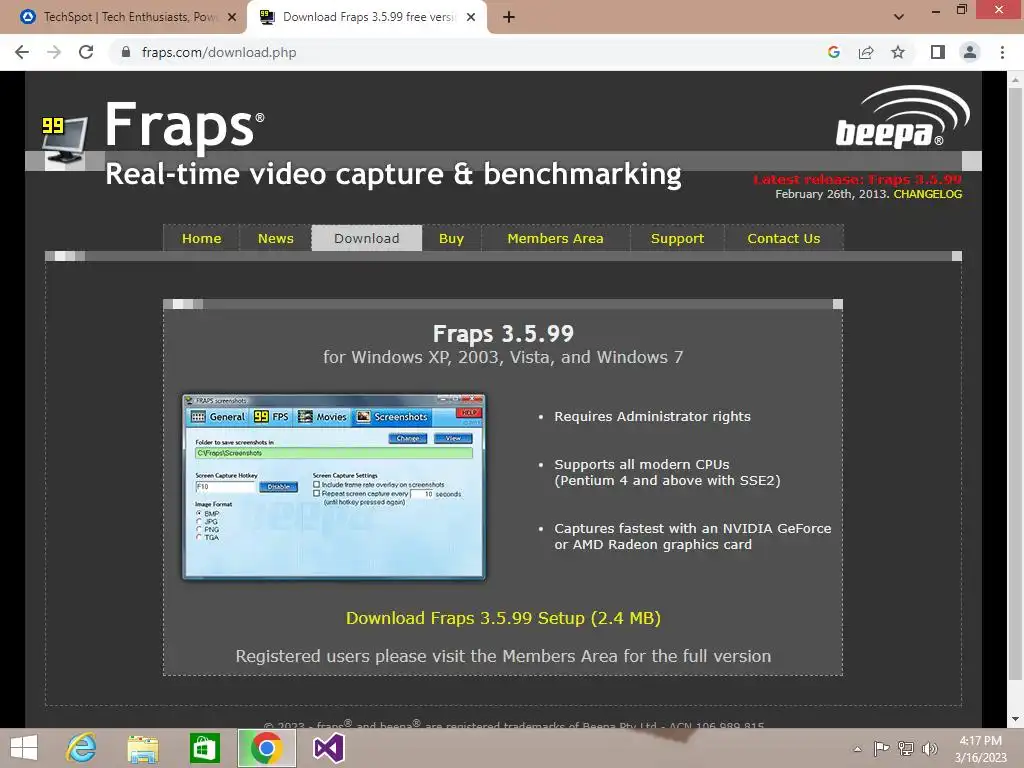1024x768 pixels.
Task: Click the padlock site info icon
Action: click(126, 52)
